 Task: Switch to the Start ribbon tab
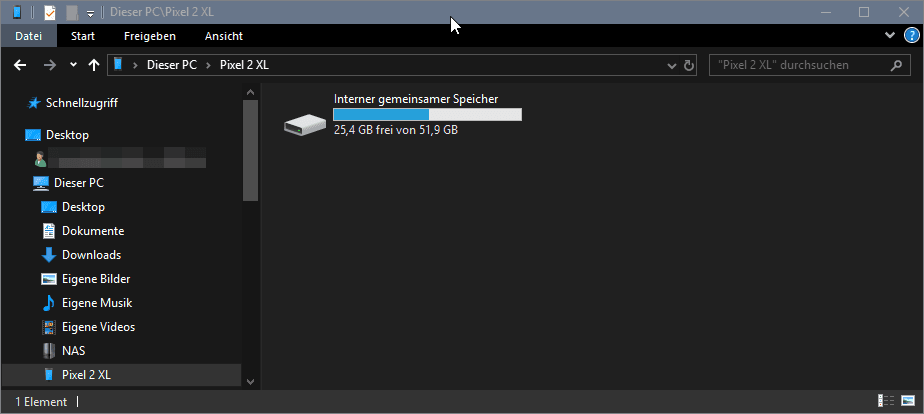click(x=83, y=36)
